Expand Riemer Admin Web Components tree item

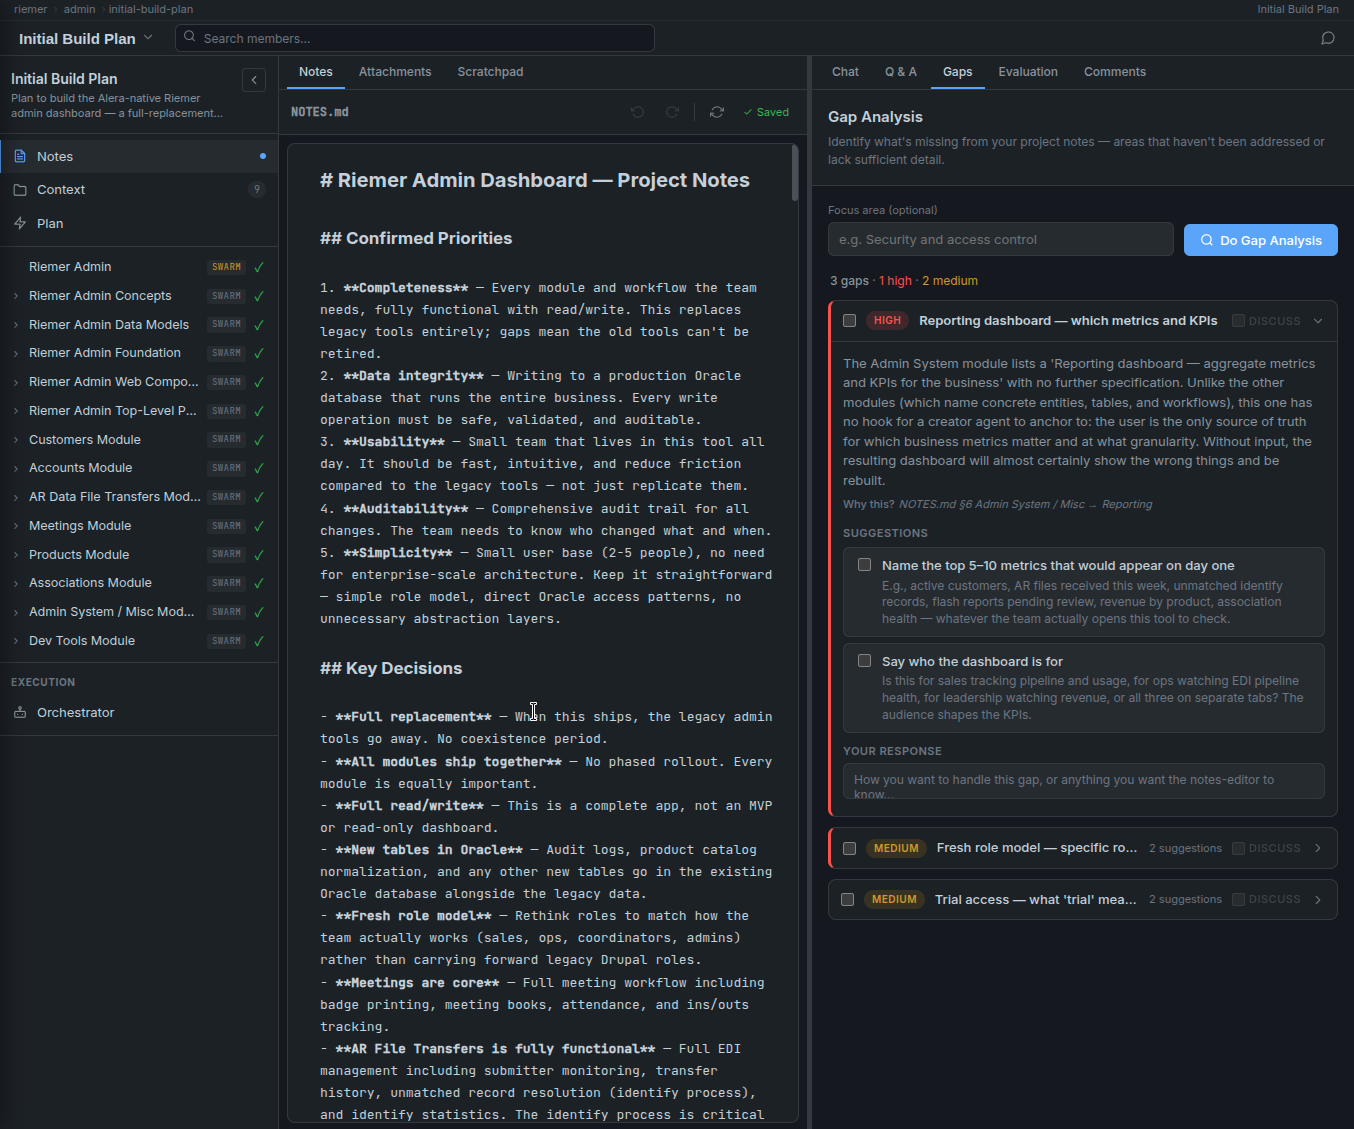[16, 382]
